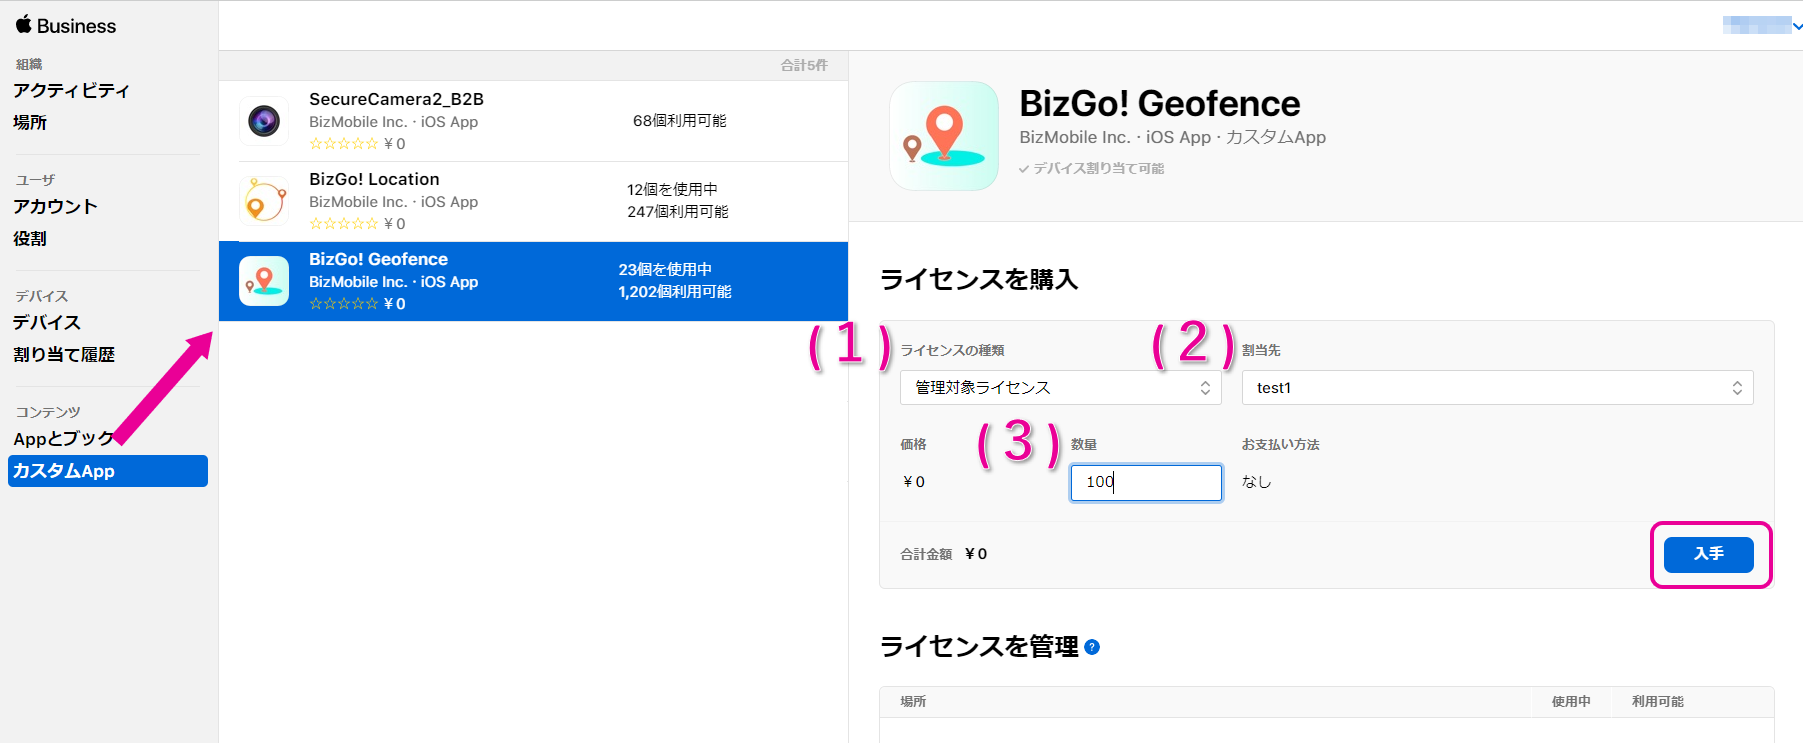Select the SecureCamera2_B2B list row

coord(533,121)
